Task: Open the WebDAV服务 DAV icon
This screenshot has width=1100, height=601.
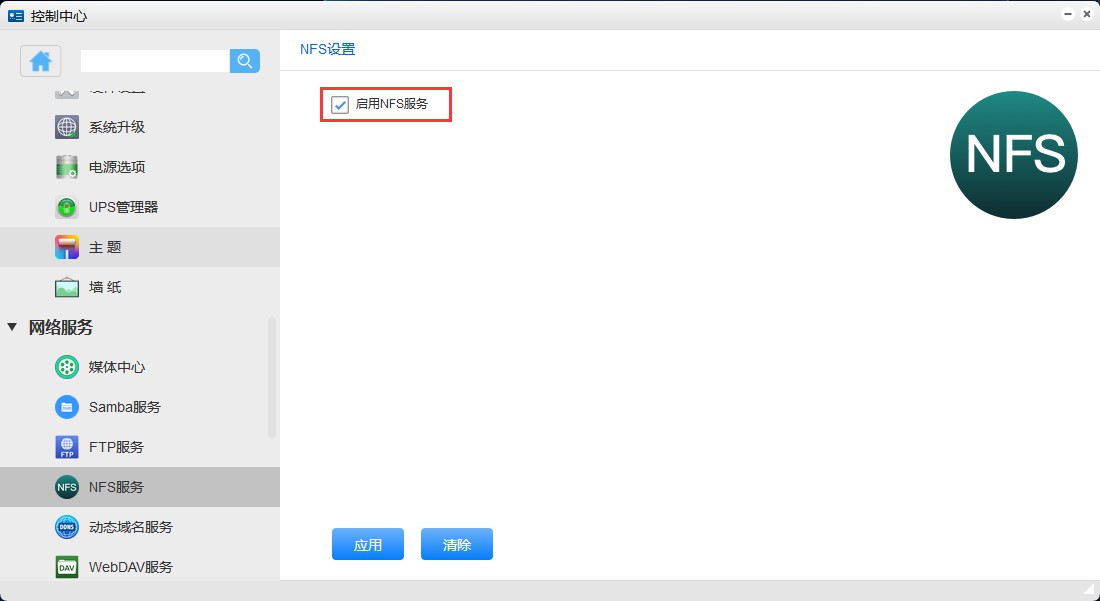Action: point(67,567)
